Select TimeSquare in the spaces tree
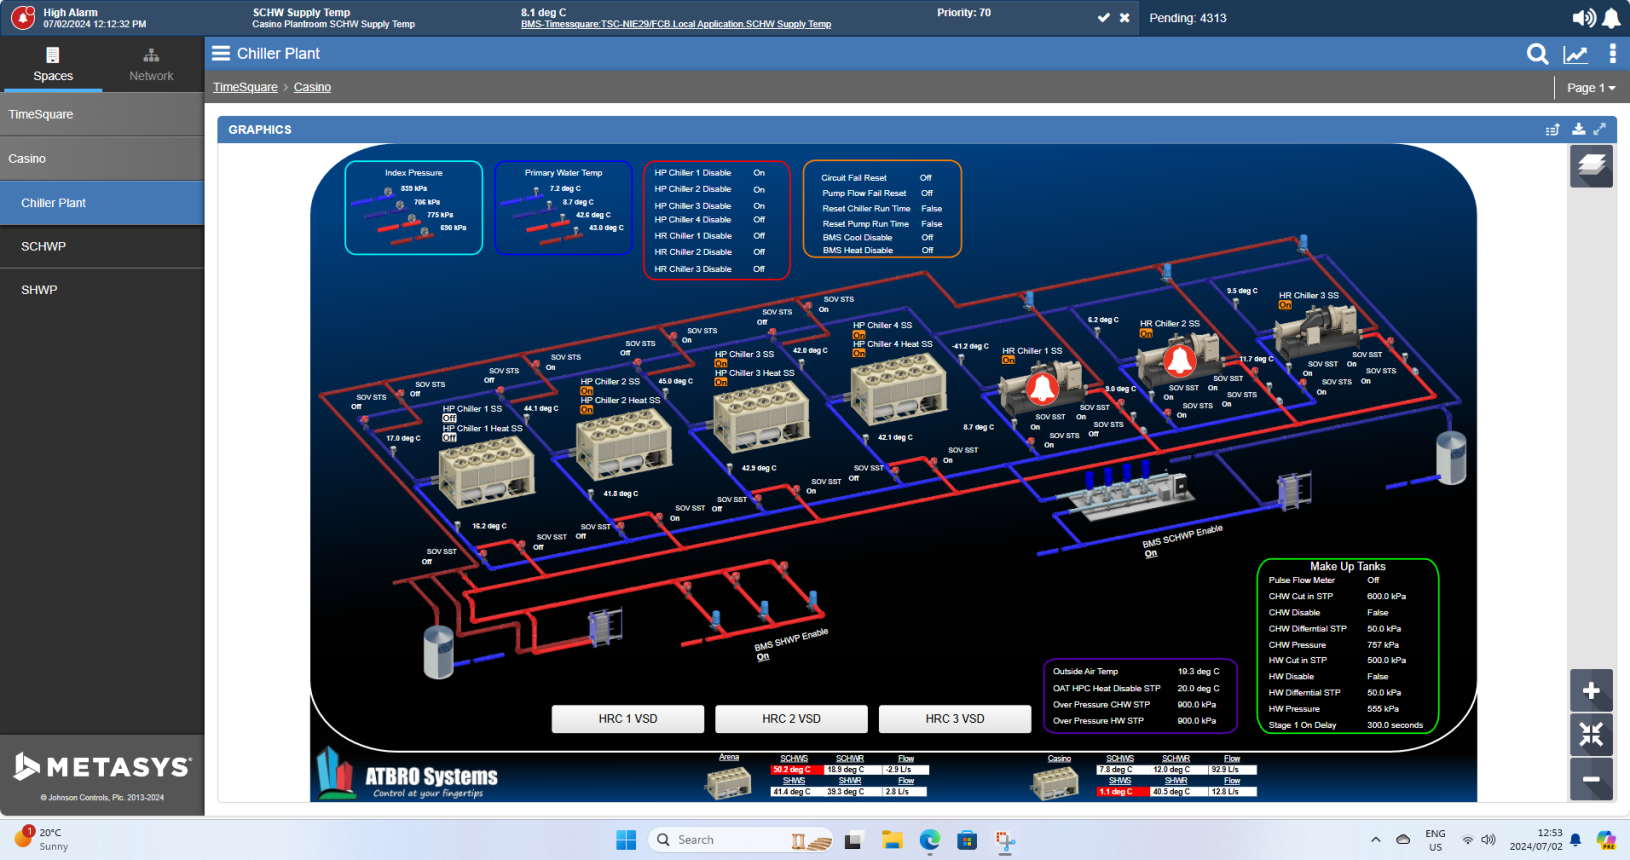Screen dimensions: 1630x860 pos(102,114)
